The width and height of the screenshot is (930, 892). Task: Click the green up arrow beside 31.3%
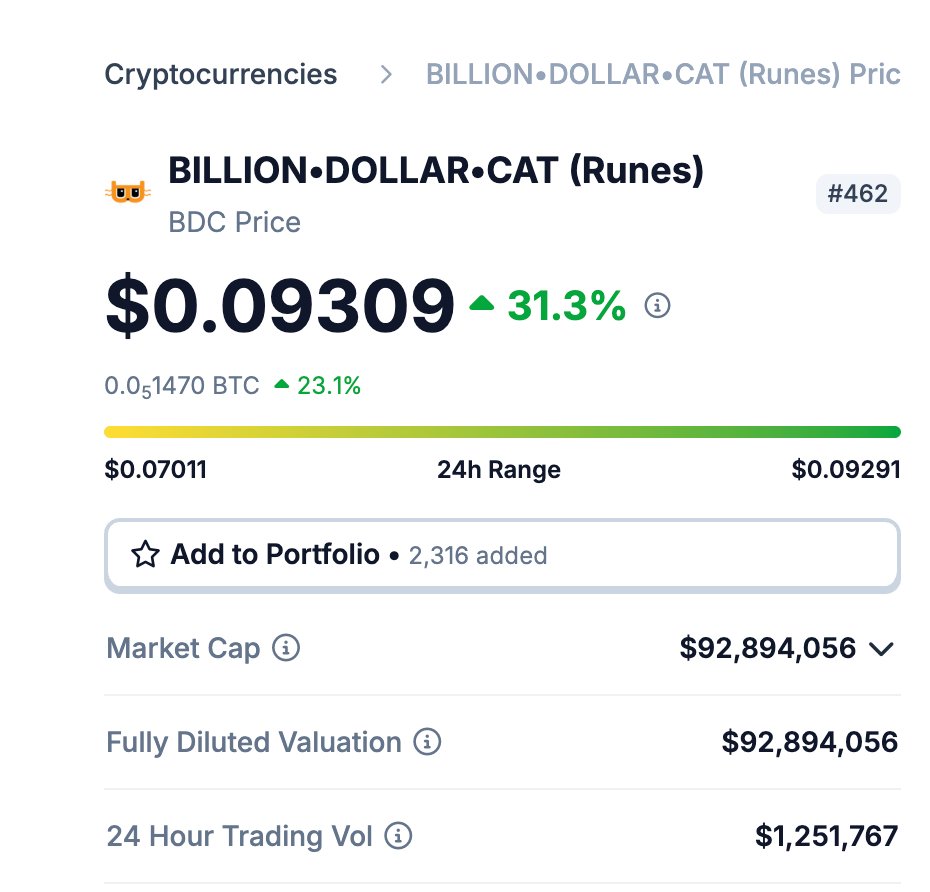[x=482, y=304]
